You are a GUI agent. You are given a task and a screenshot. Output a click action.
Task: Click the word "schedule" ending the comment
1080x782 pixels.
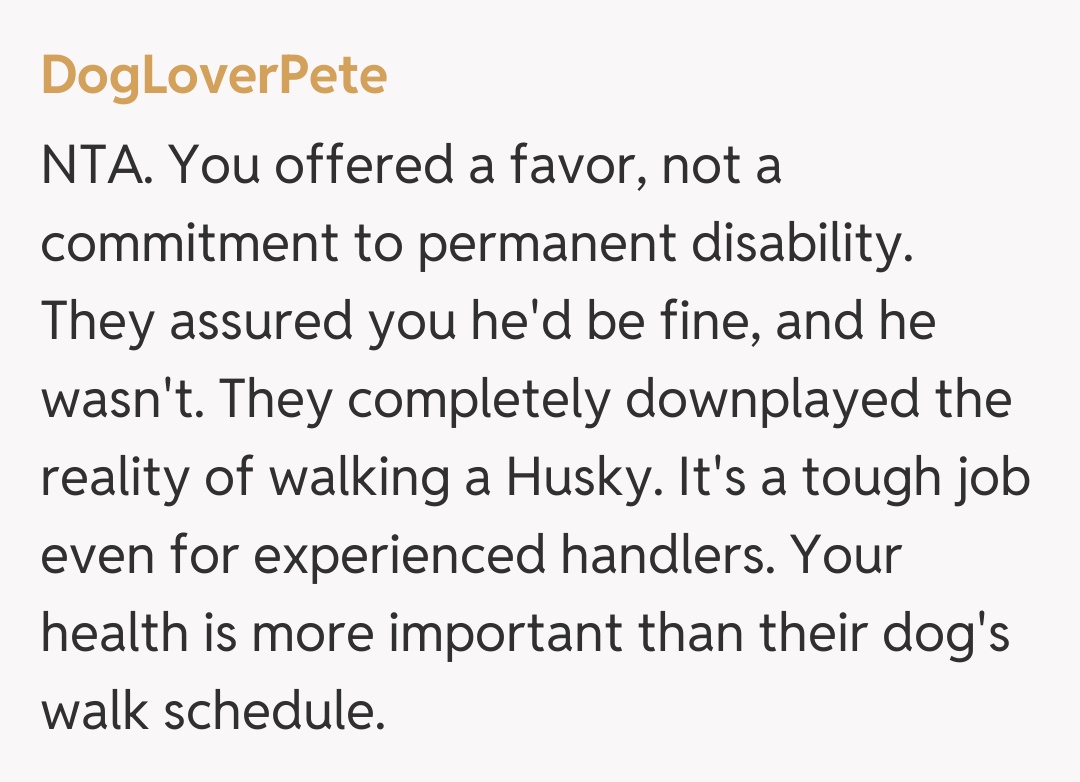pyautogui.click(x=273, y=713)
